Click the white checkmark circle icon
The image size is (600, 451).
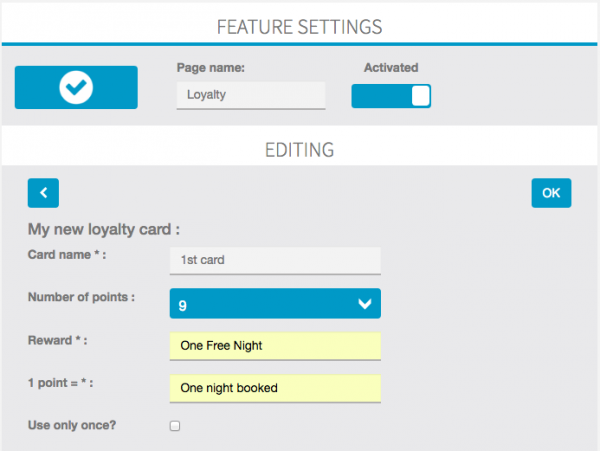(x=76, y=88)
